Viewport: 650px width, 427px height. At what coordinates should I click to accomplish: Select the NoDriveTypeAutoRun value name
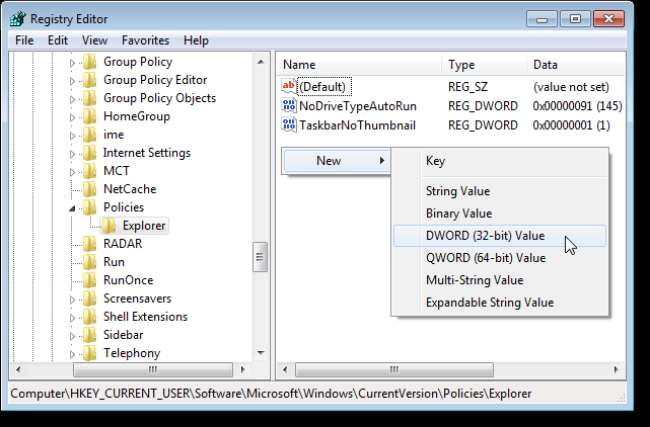[x=358, y=106]
